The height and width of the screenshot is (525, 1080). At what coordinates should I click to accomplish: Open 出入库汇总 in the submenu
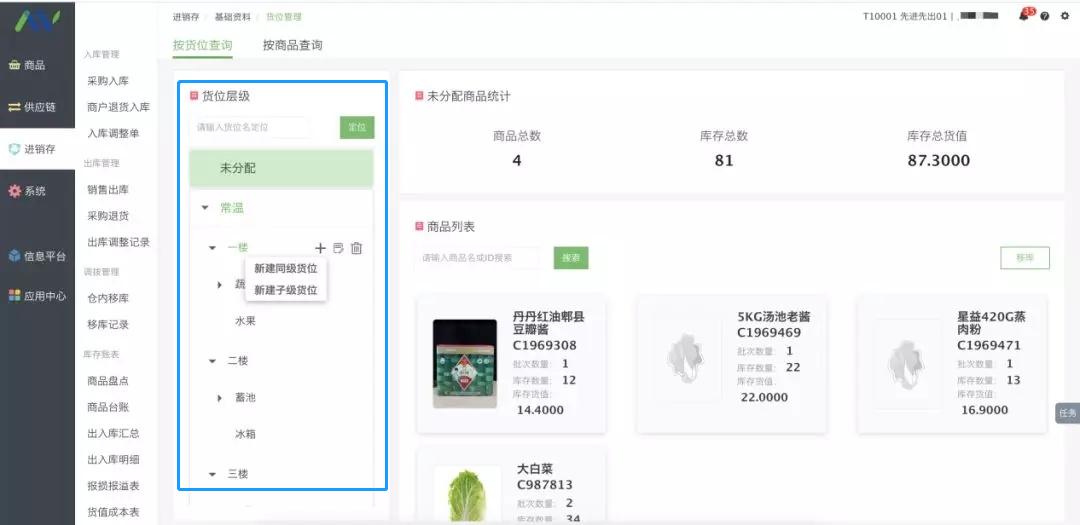click(113, 433)
